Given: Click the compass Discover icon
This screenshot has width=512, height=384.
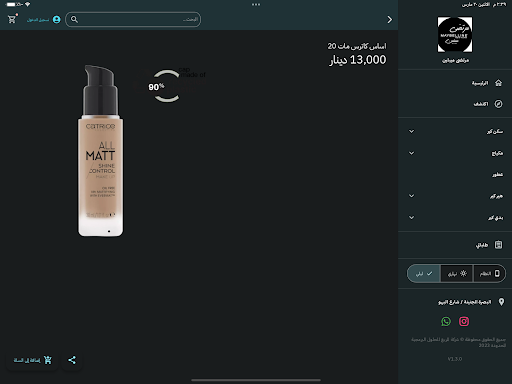Looking at the screenshot, I should pyautogui.click(x=498, y=104).
